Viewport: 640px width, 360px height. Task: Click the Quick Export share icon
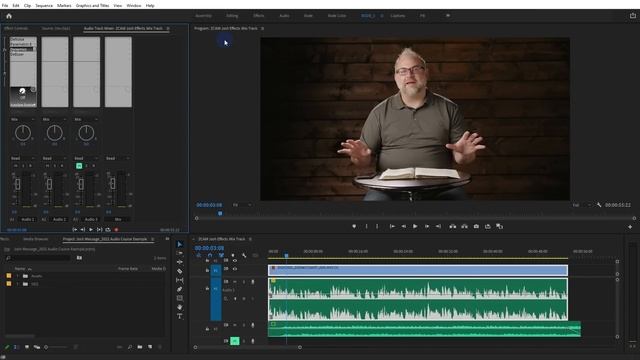[633, 16]
